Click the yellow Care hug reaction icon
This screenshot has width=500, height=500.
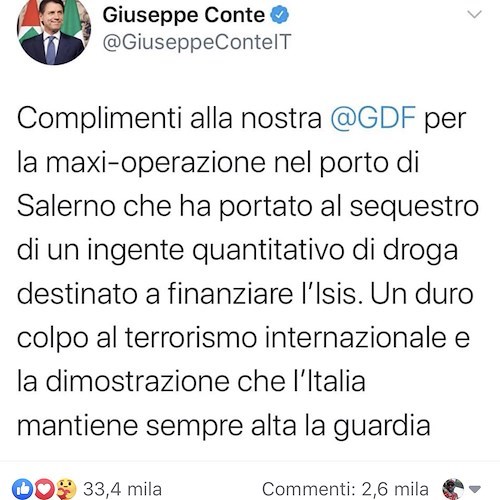66,489
